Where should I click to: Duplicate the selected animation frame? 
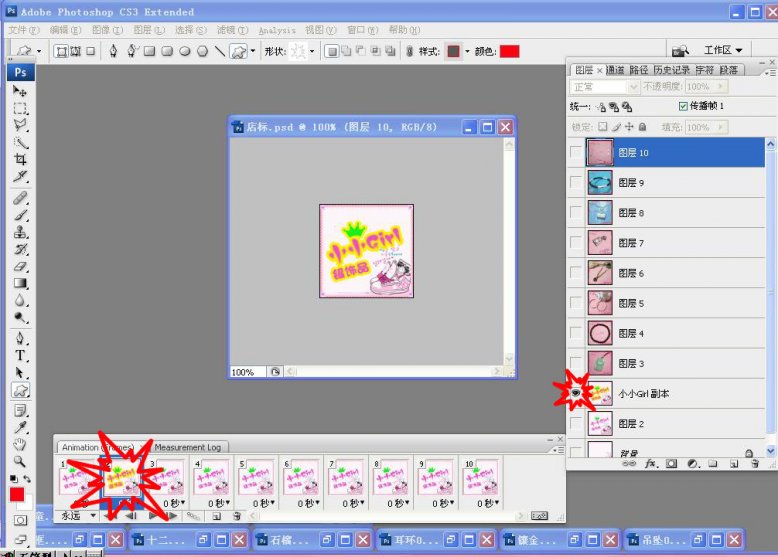point(217,516)
